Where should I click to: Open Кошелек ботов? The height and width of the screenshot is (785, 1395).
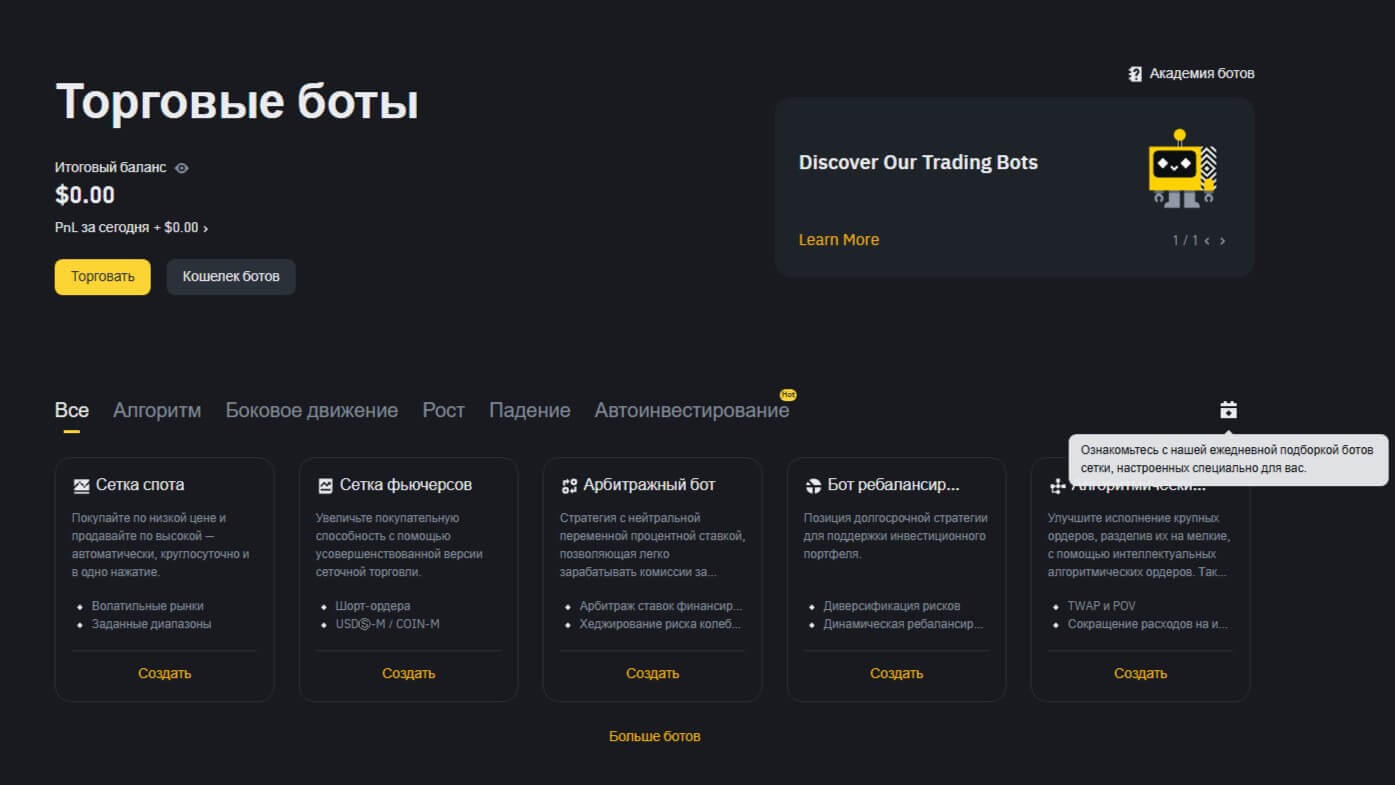coord(231,277)
